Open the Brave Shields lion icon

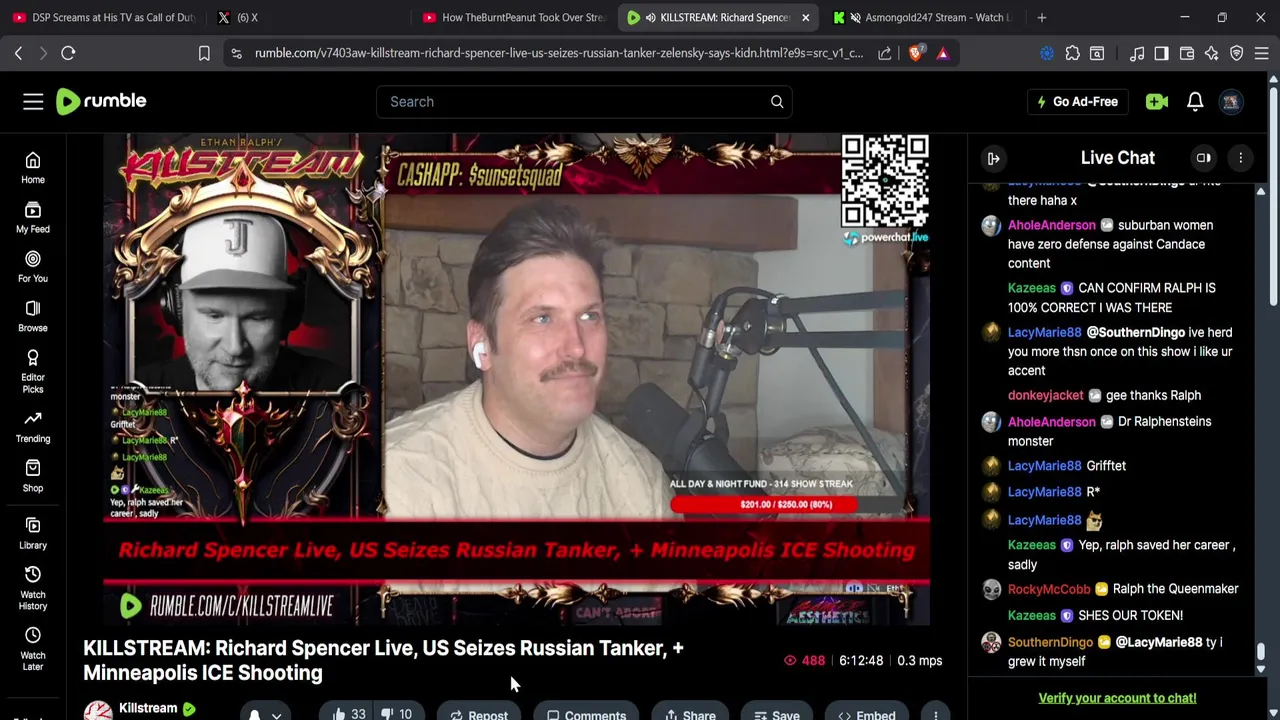(x=915, y=53)
